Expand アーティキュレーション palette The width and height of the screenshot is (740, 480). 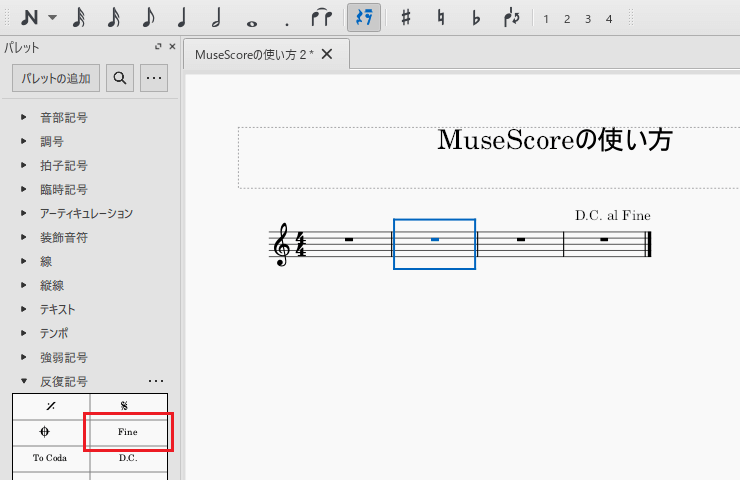tap(24, 213)
